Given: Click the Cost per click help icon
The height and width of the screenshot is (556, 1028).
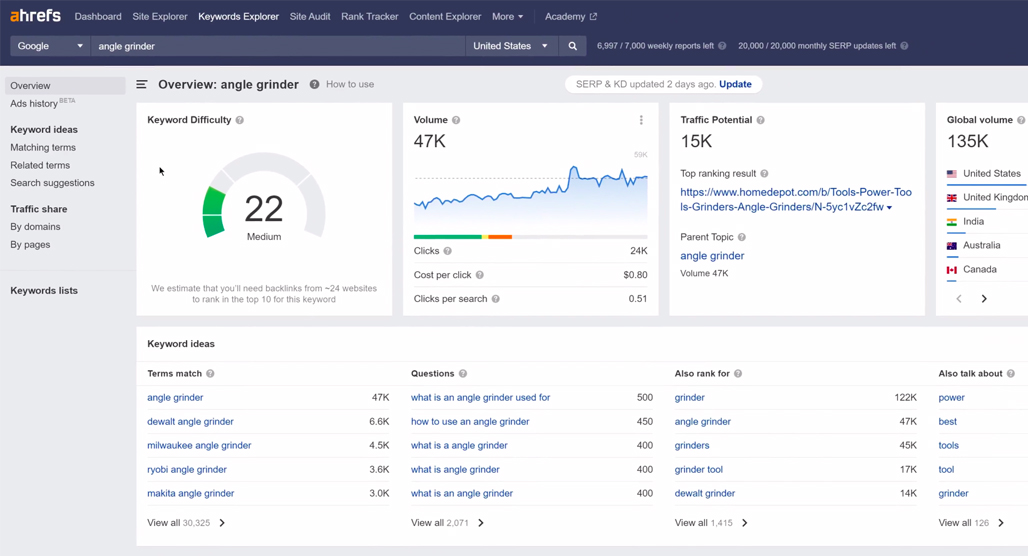Looking at the screenshot, I should (x=480, y=275).
